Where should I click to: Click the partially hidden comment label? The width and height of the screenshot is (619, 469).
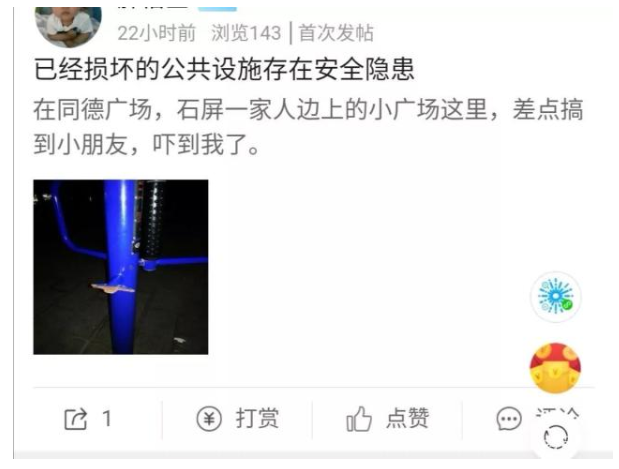[557, 413]
